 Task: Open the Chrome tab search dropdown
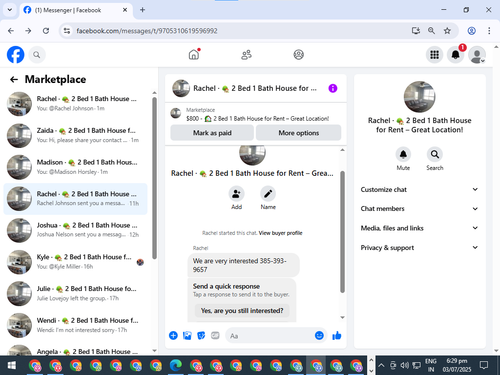(10, 10)
